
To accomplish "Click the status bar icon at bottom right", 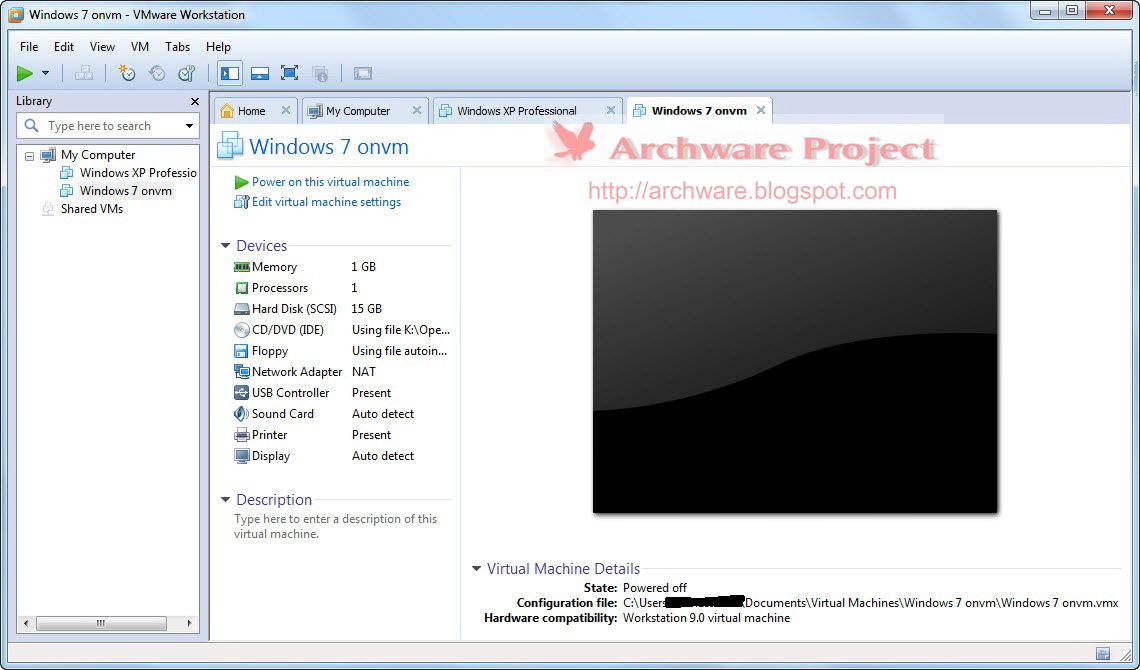I will [x=1103, y=653].
